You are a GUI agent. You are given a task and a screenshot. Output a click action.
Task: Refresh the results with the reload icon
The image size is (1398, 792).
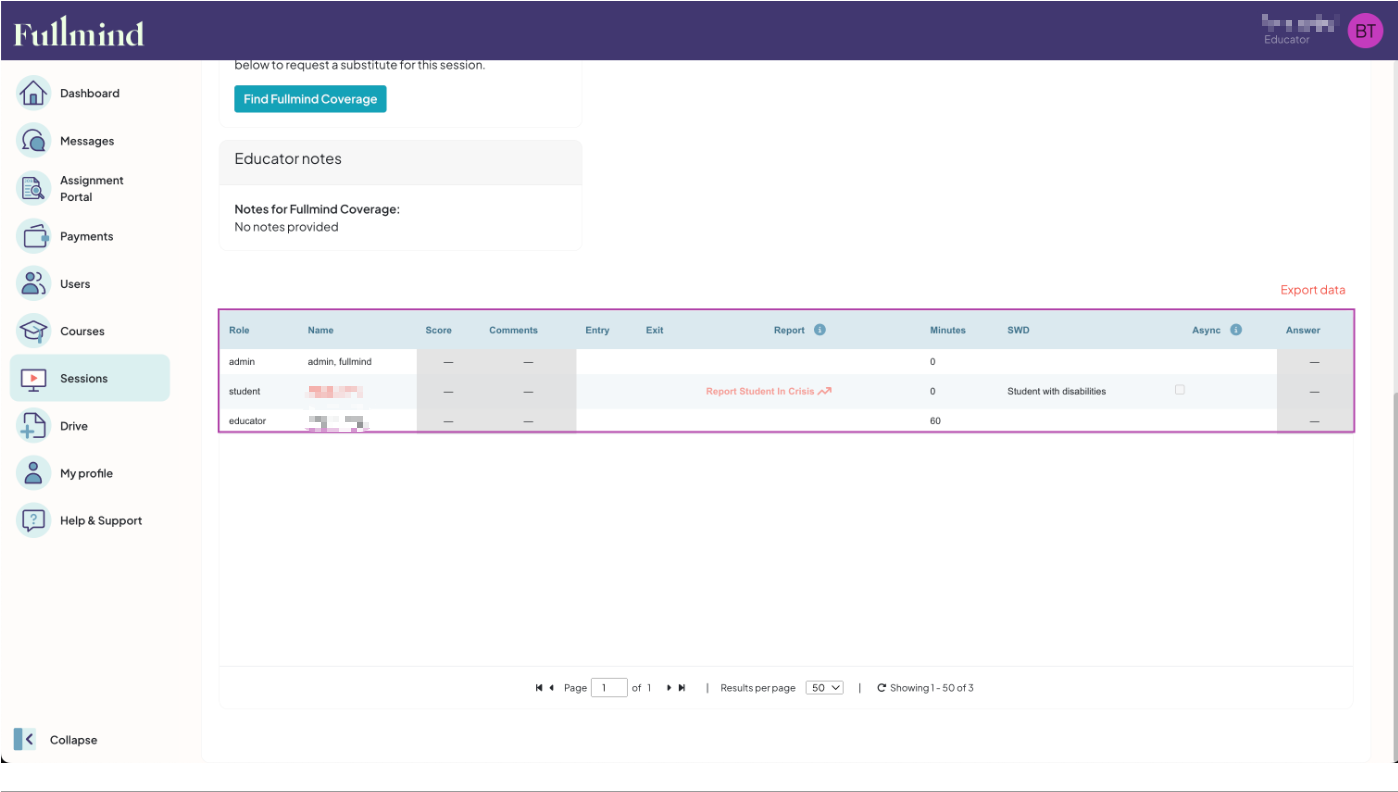click(x=881, y=687)
